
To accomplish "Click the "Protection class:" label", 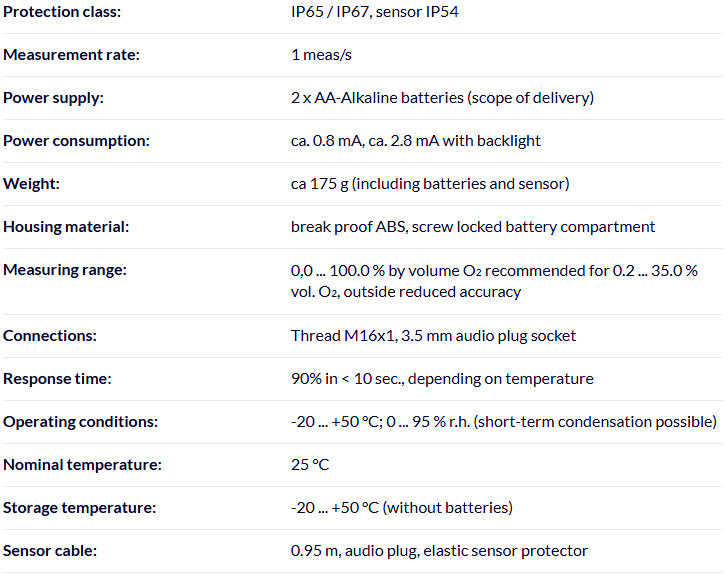I will pyautogui.click(x=60, y=12).
